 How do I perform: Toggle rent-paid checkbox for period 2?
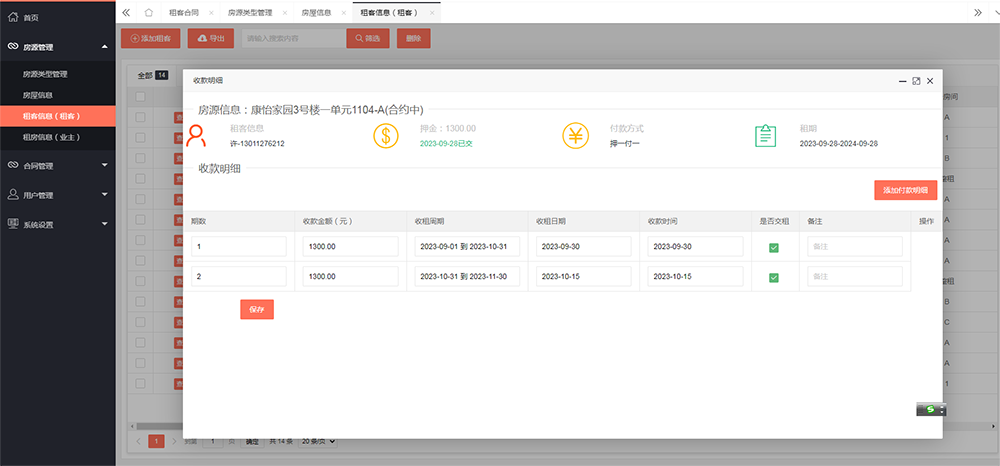(774, 277)
